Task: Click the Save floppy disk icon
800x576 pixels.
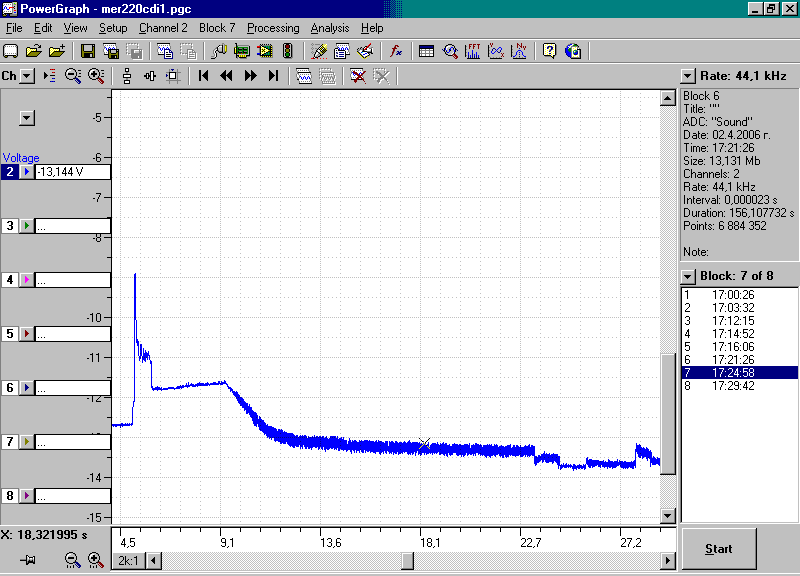Action: [88, 51]
